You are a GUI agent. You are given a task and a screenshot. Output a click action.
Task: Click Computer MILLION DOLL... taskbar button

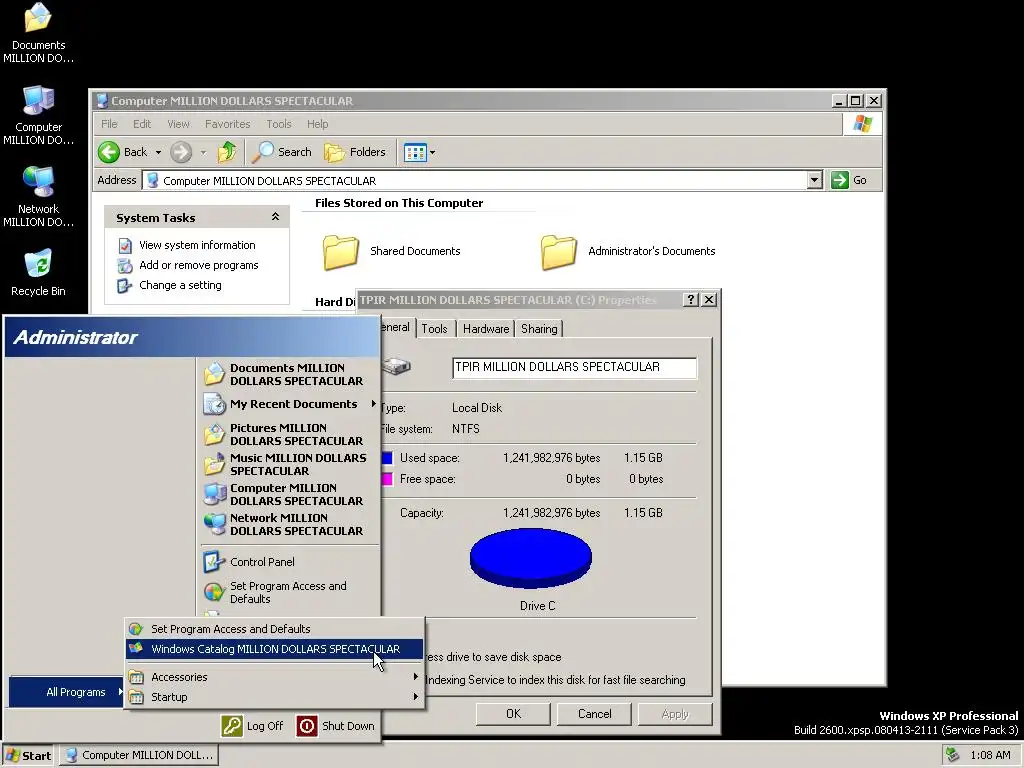(x=139, y=756)
